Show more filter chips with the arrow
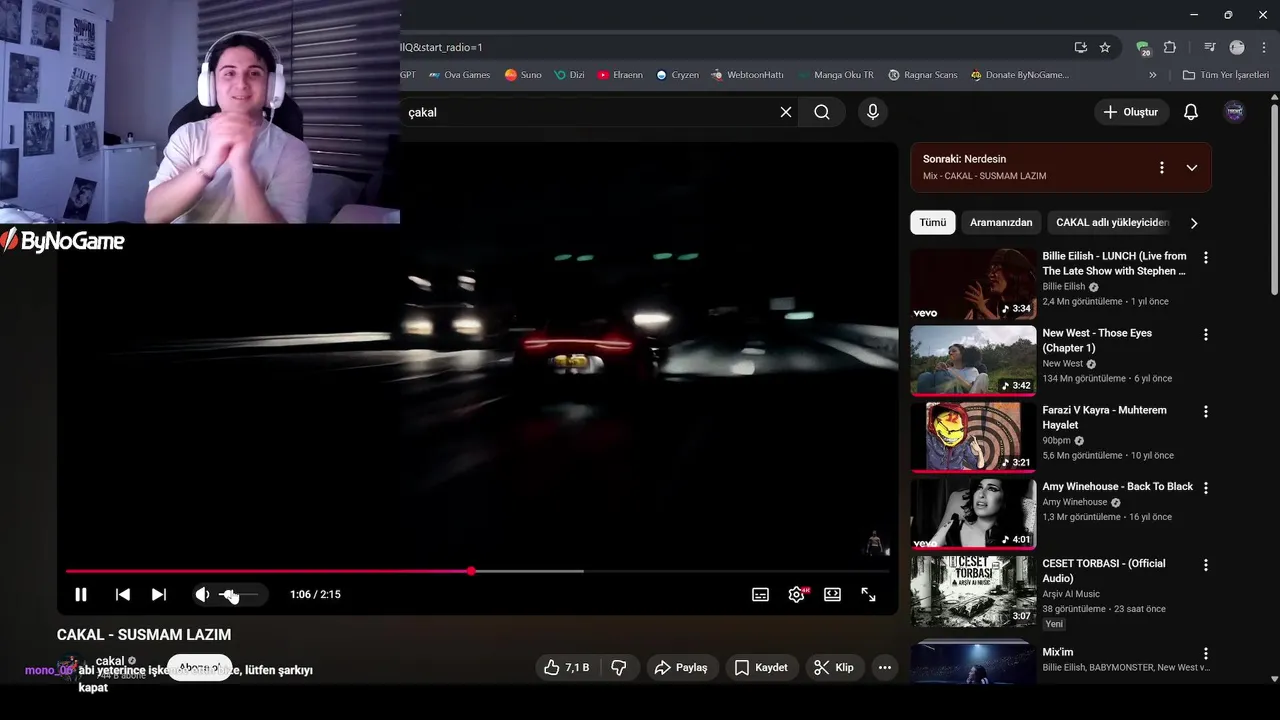The image size is (1280, 720). (1193, 223)
